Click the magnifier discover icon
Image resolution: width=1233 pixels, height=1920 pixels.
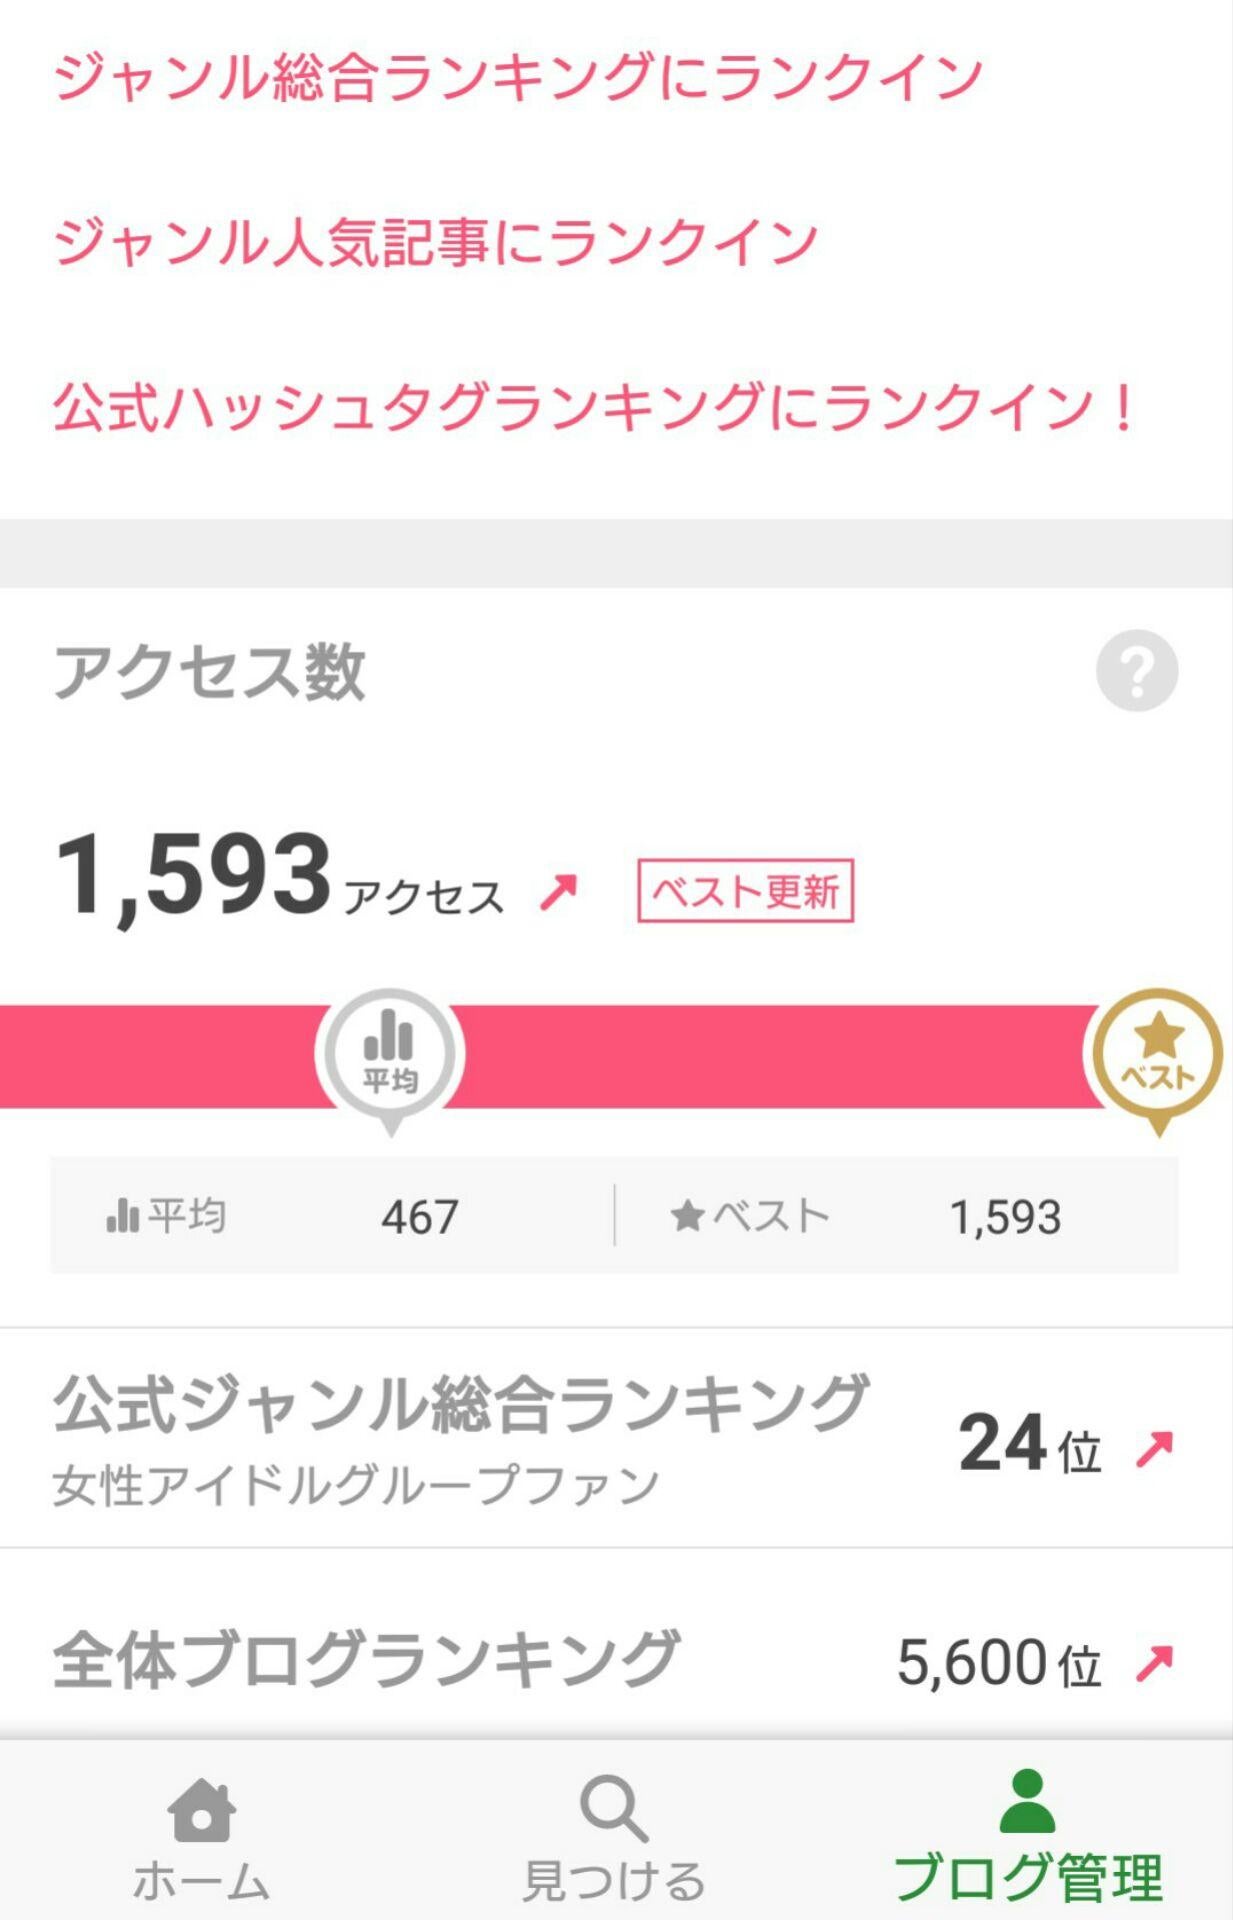(x=613, y=1808)
